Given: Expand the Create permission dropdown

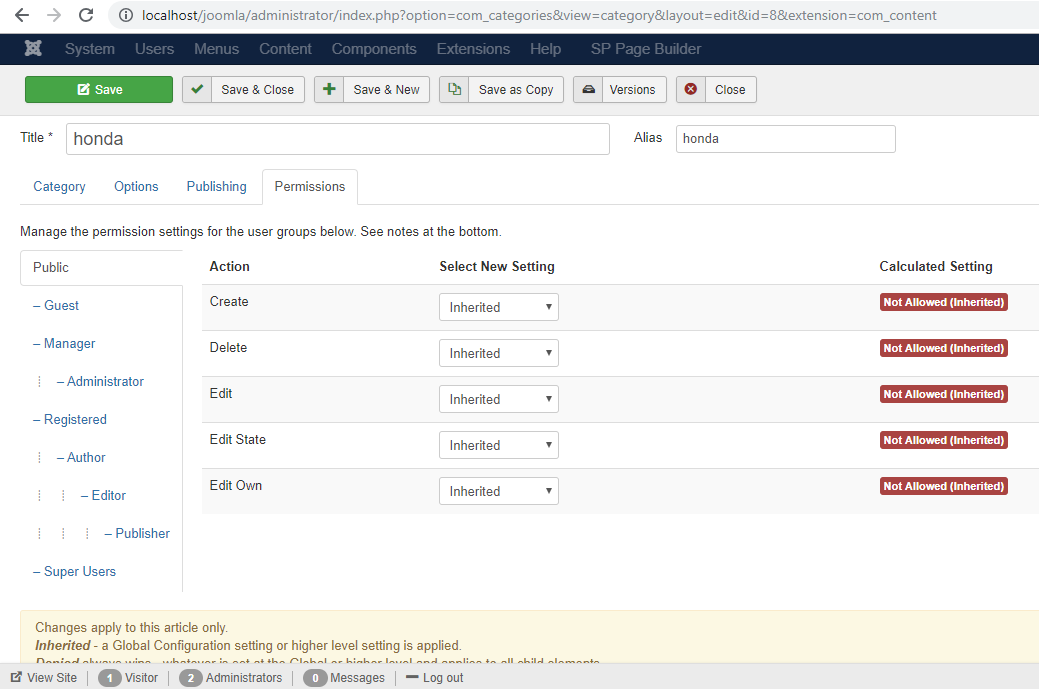Looking at the screenshot, I should pos(498,307).
